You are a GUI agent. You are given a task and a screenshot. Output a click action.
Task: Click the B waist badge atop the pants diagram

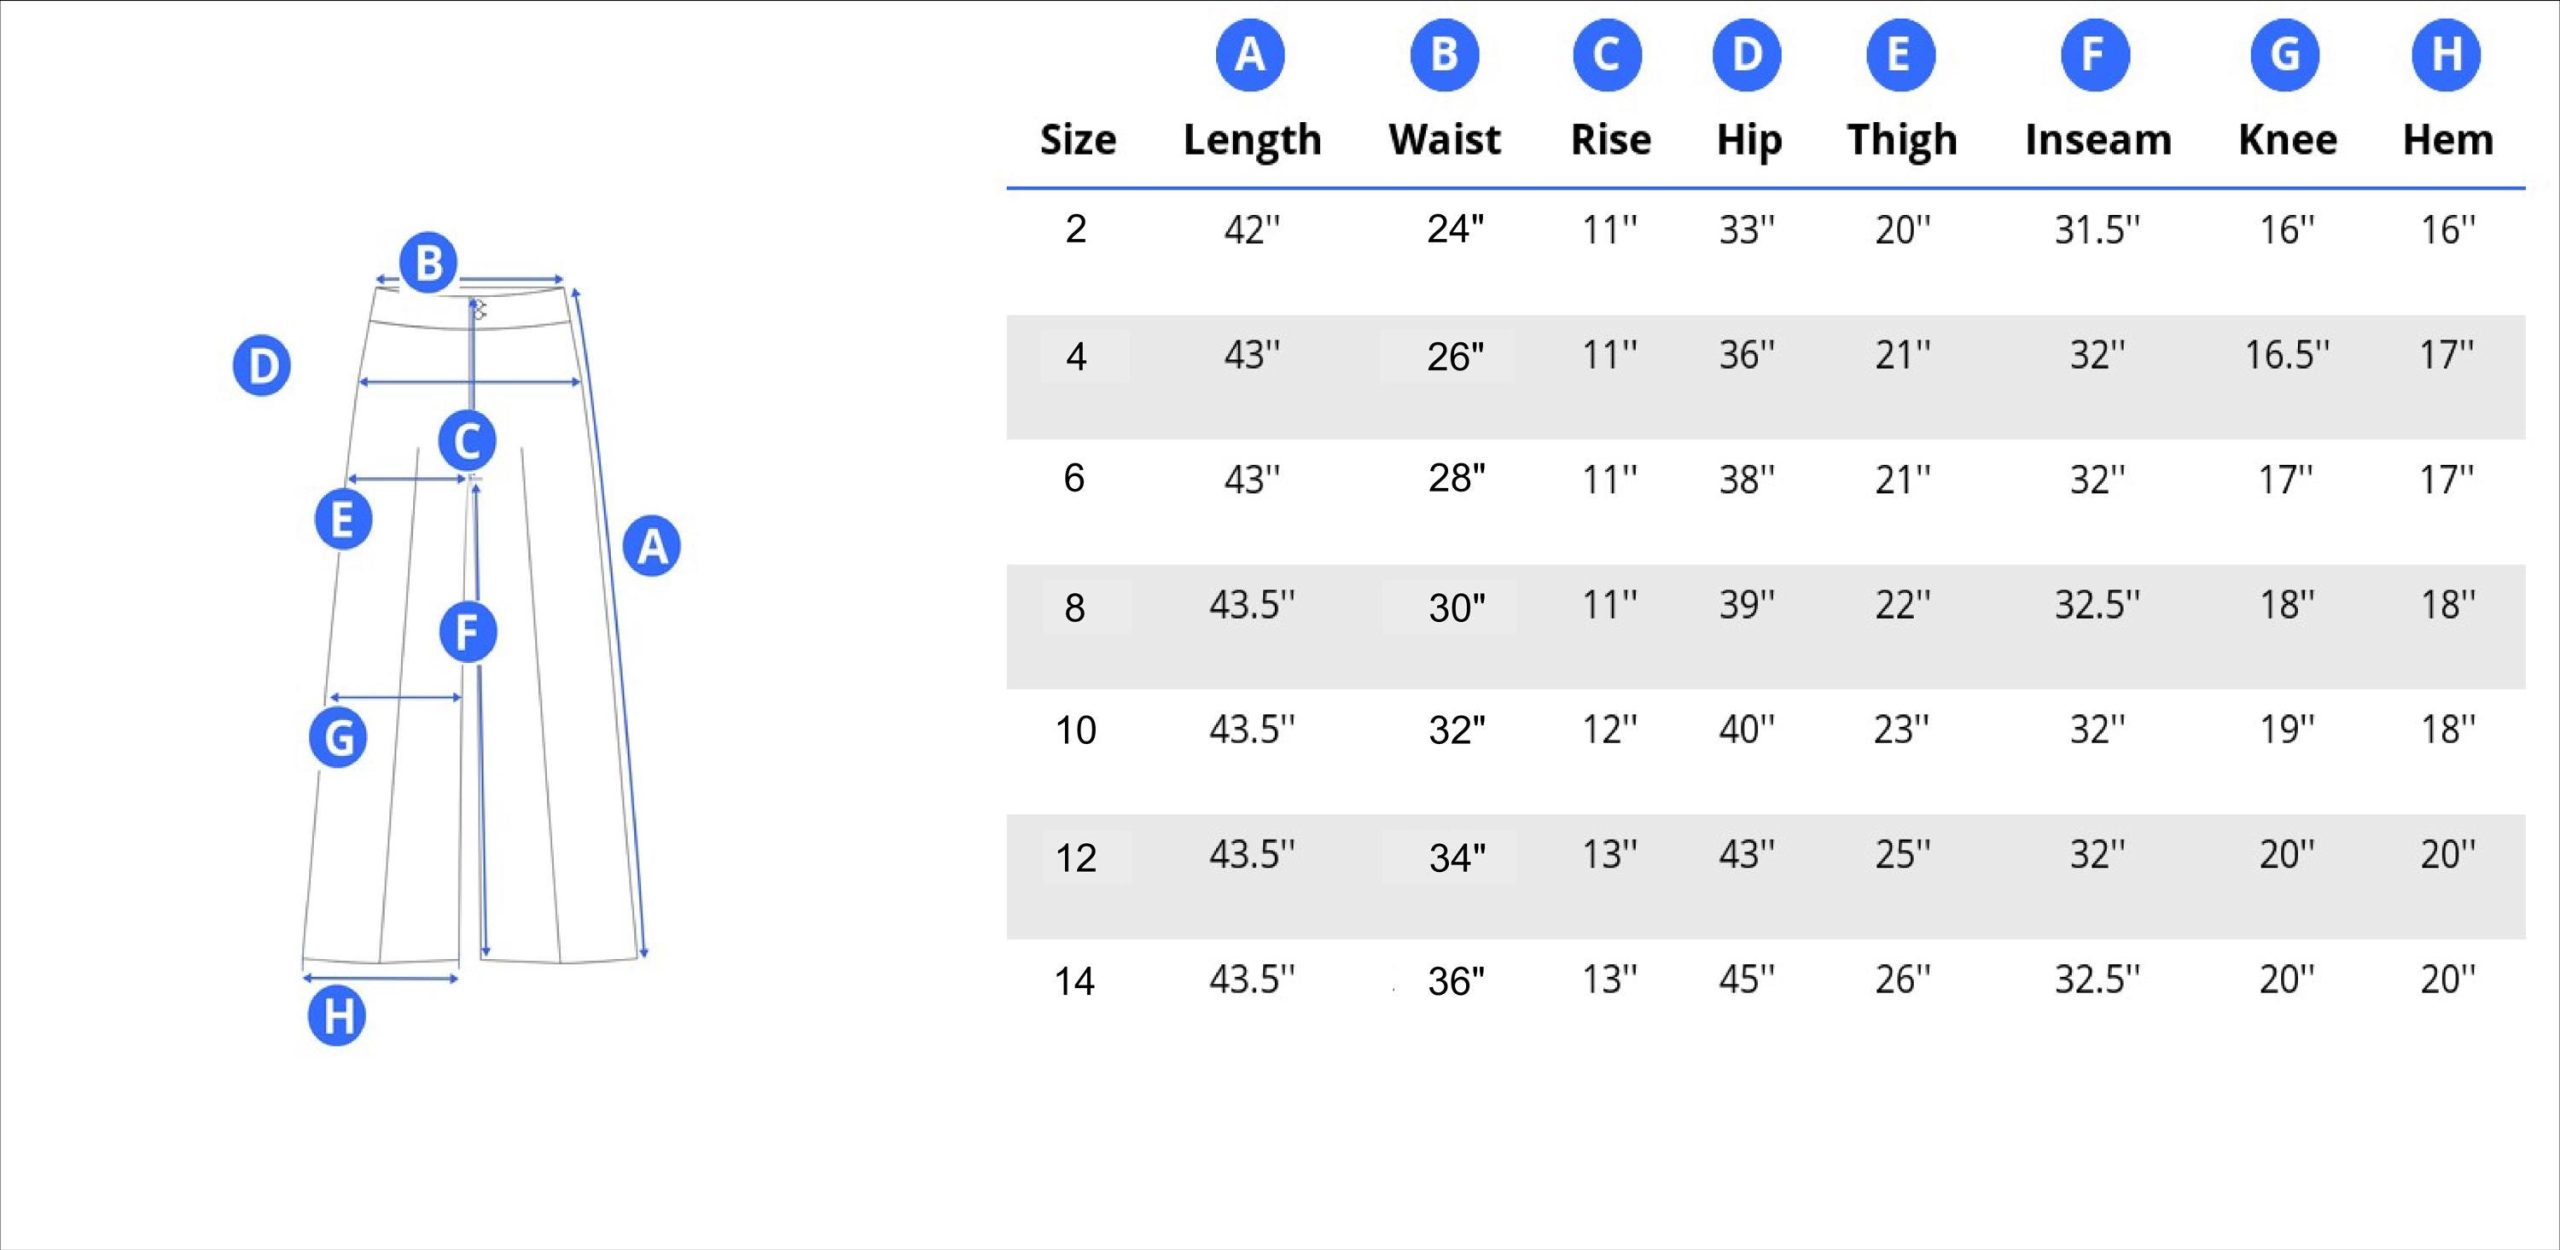428,263
